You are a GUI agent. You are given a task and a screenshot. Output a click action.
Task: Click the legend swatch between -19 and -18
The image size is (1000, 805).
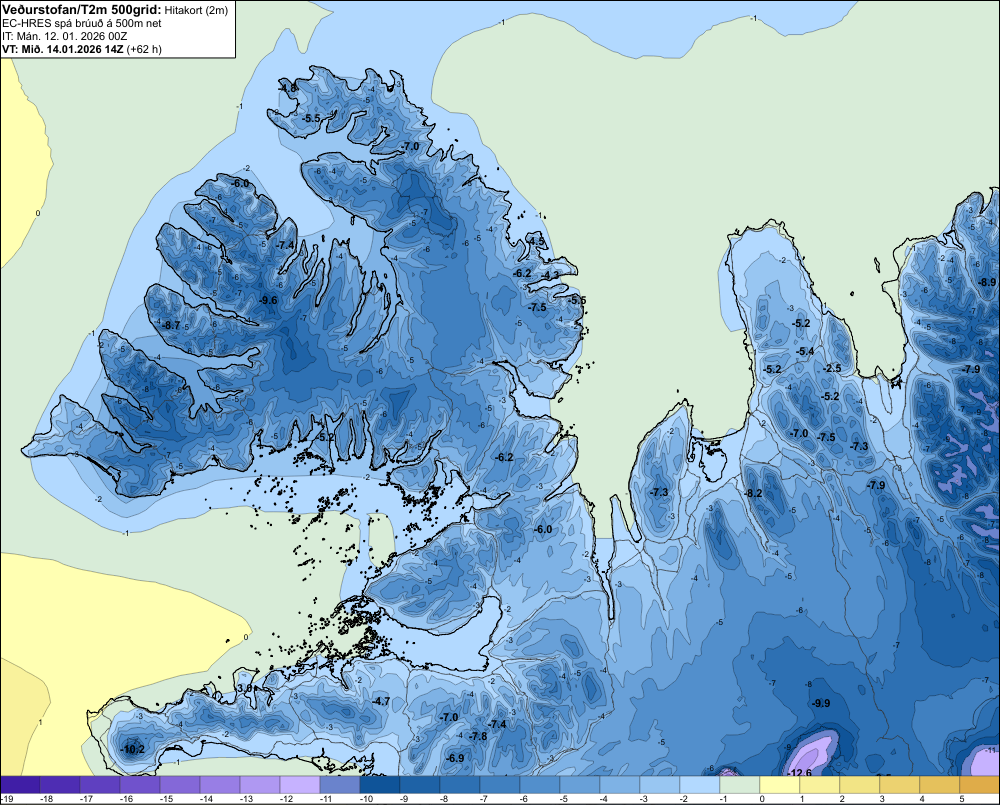pyautogui.click(x=20, y=784)
